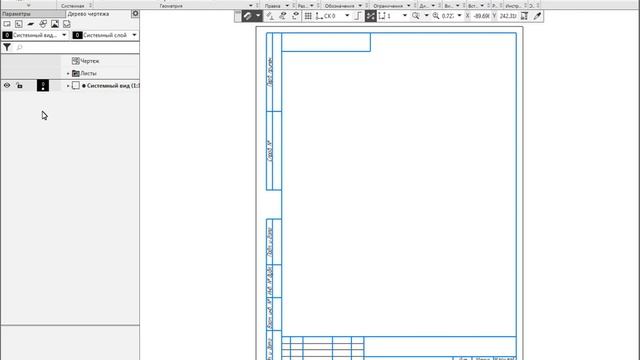Expand the Системный вид tree node
The width and height of the screenshot is (640, 360).
click(68, 86)
